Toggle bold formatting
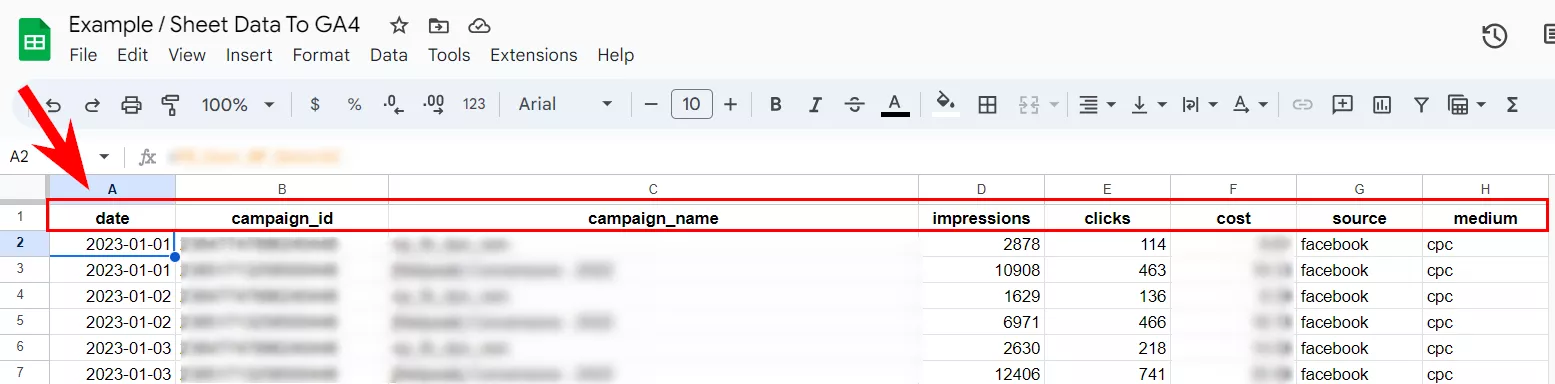Image resolution: width=1555 pixels, height=384 pixels. [x=775, y=104]
